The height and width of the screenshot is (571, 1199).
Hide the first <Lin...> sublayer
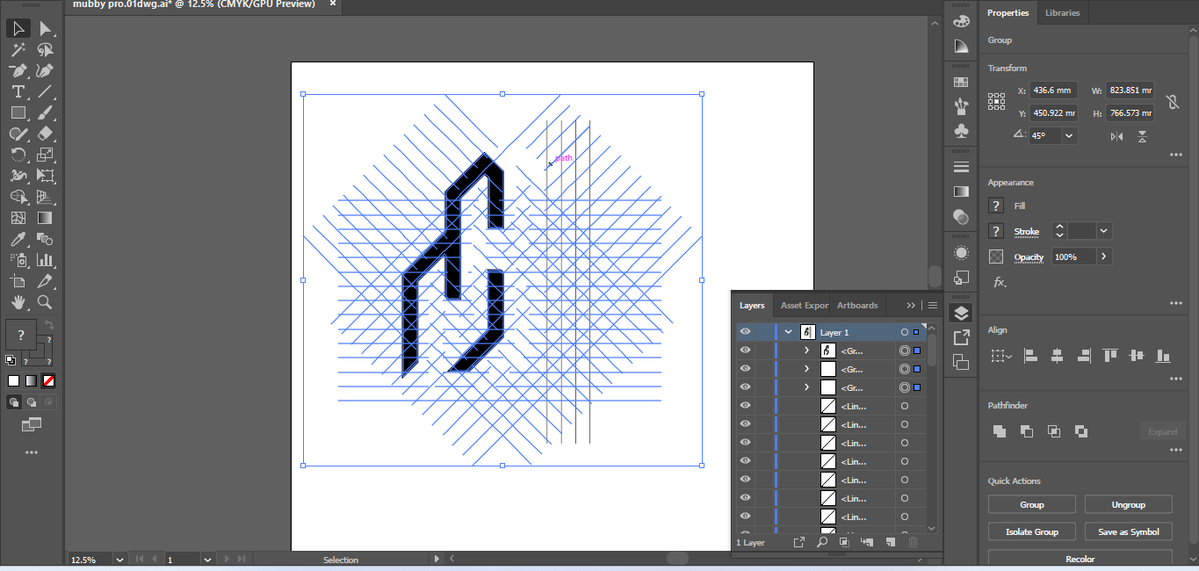click(746, 405)
